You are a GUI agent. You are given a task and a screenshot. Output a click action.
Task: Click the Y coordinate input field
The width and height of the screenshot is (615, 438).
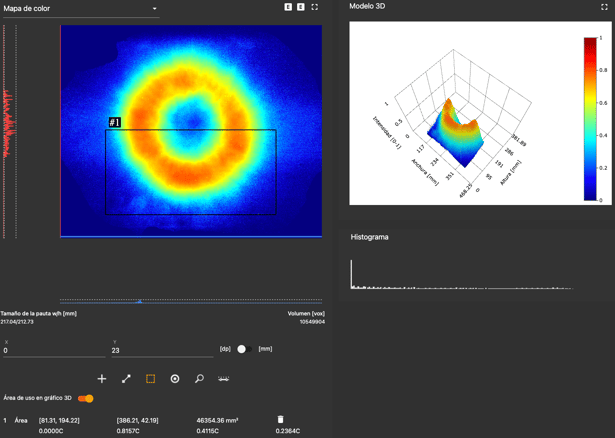(x=160, y=351)
